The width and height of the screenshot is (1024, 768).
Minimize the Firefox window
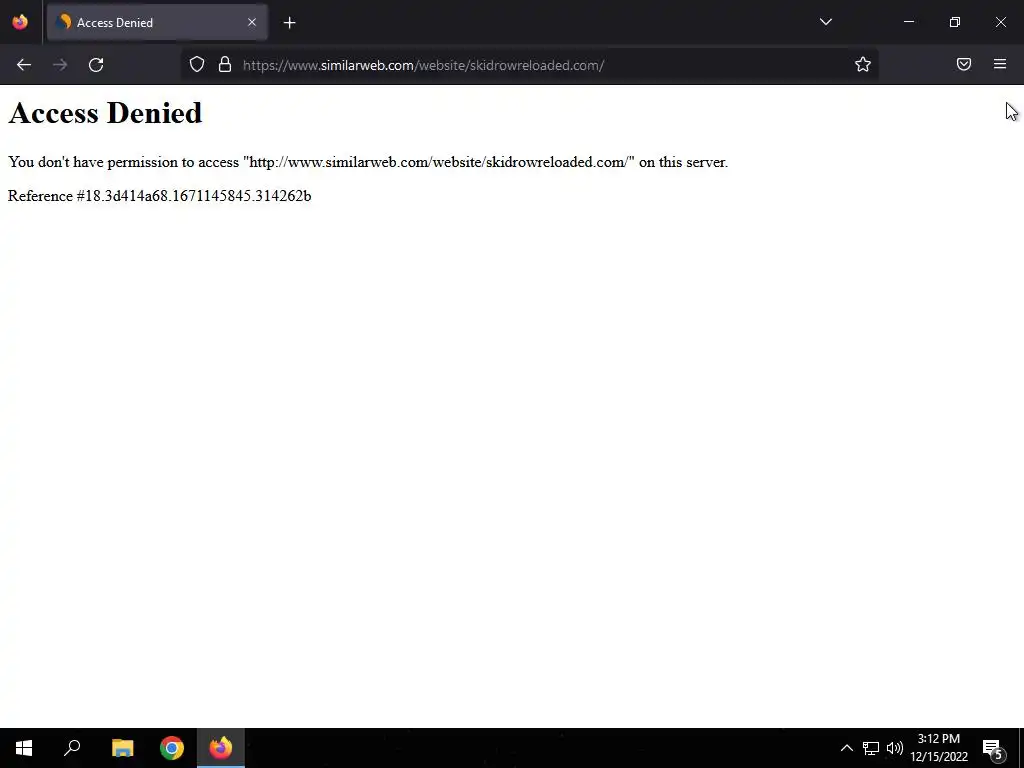point(908,22)
